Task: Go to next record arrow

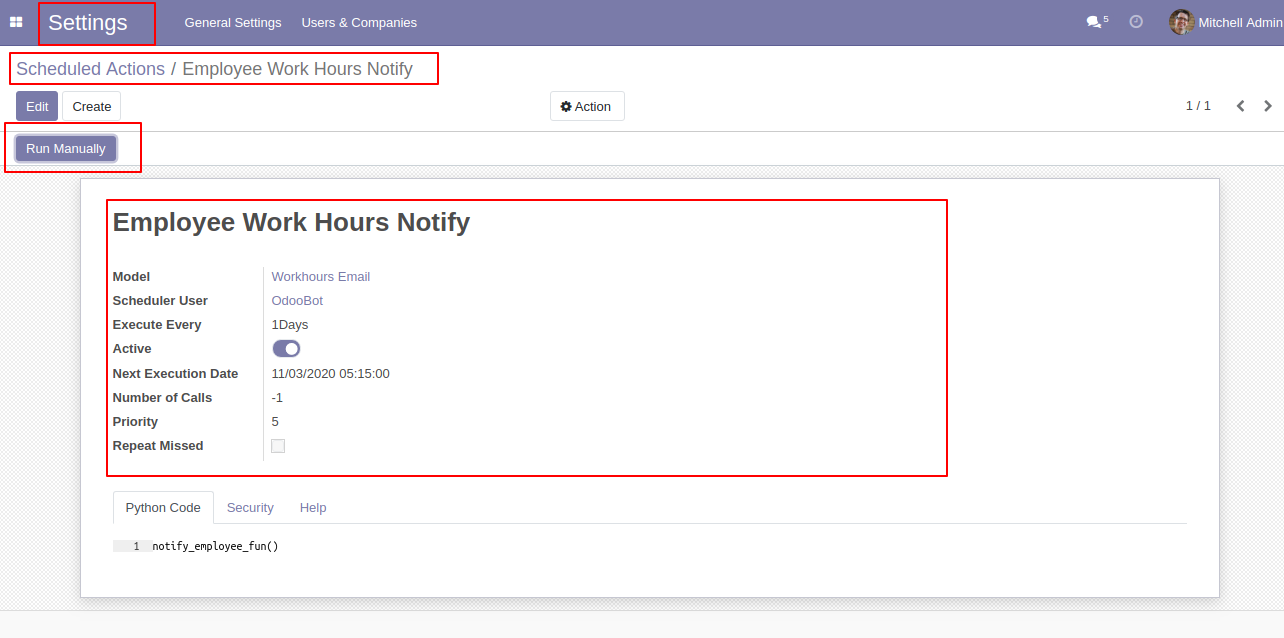Action: click(1268, 106)
